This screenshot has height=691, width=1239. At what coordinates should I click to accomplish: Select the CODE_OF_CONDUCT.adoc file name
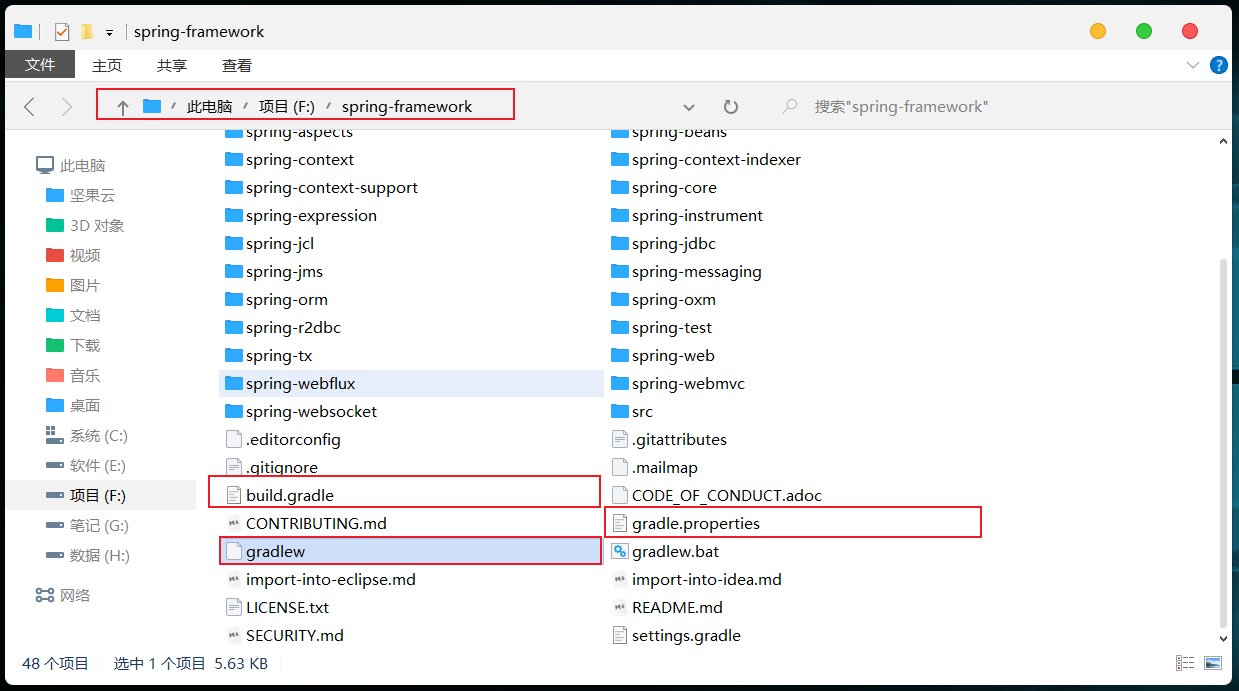click(x=727, y=495)
